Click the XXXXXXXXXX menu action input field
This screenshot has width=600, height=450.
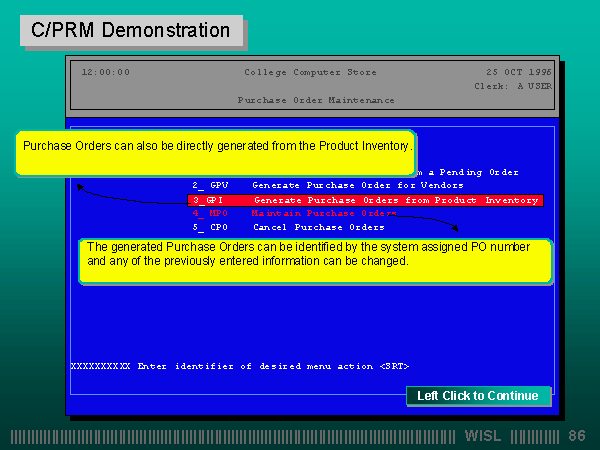[100, 366]
